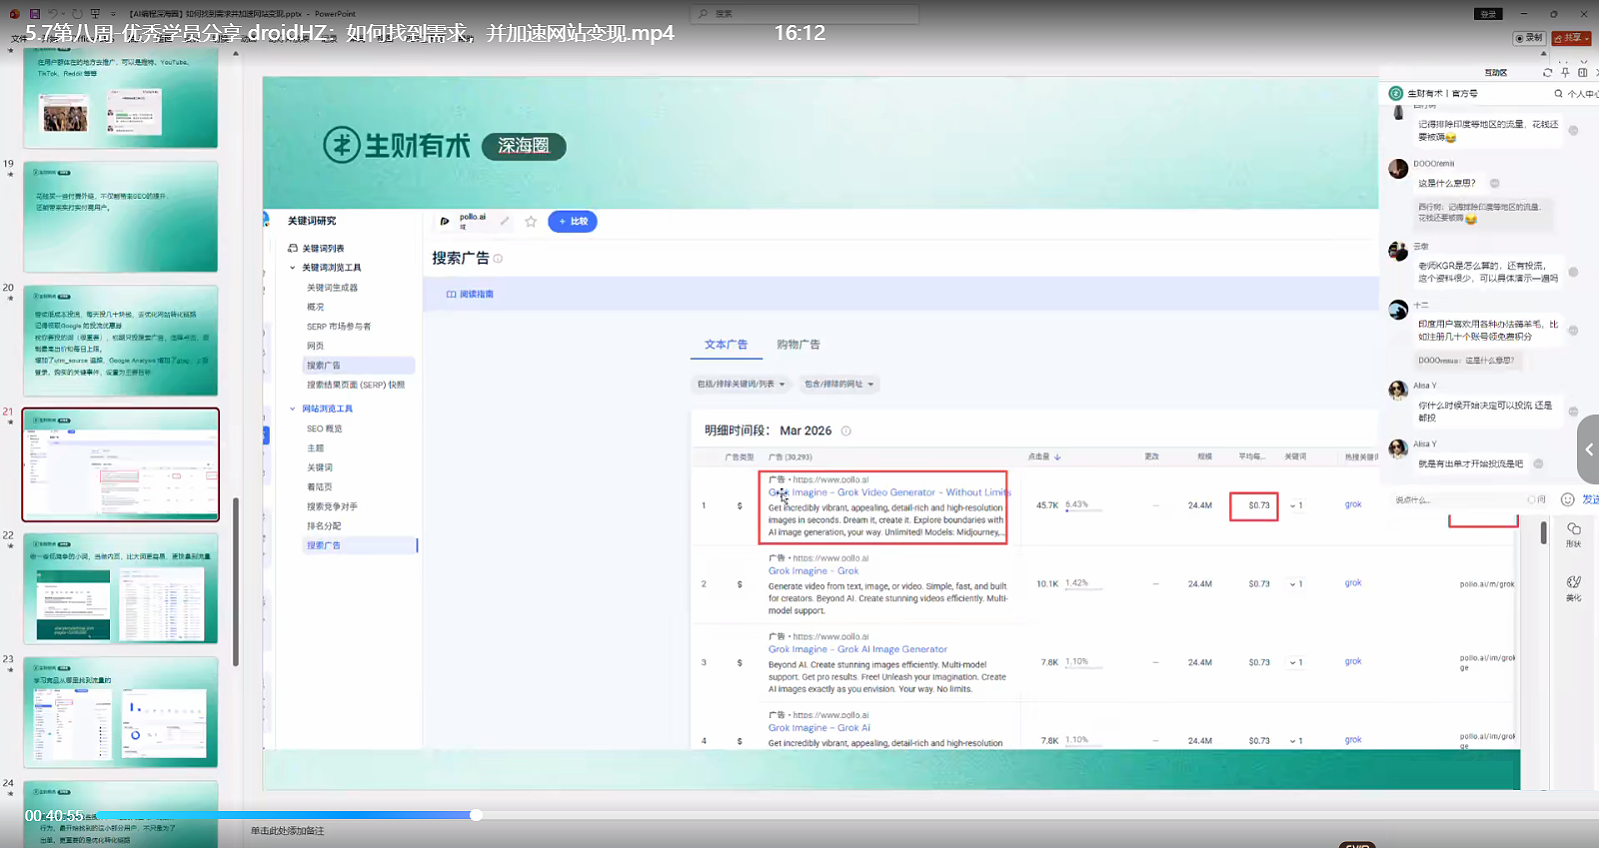Pin the 互动区 chat panel
Image resolution: width=1599 pixels, height=848 pixels.
(1565, 73)
